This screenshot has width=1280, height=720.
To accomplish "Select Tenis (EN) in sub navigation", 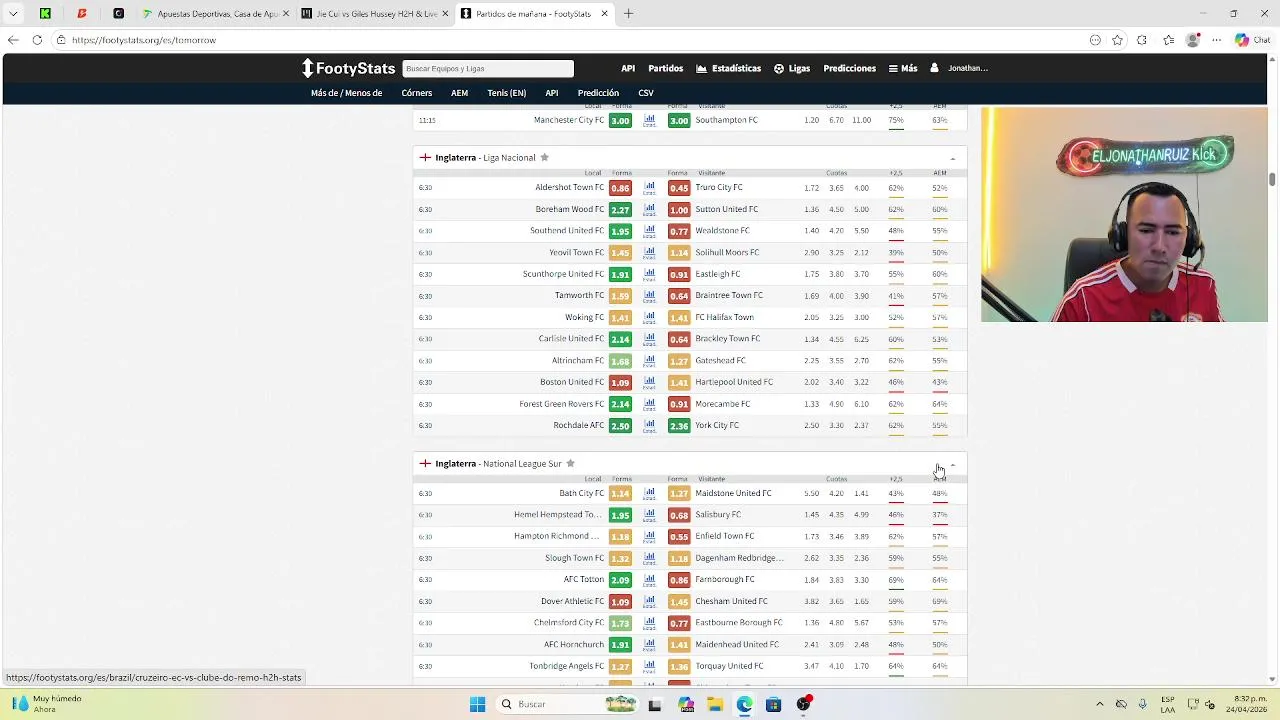I will tap(506, 93).
